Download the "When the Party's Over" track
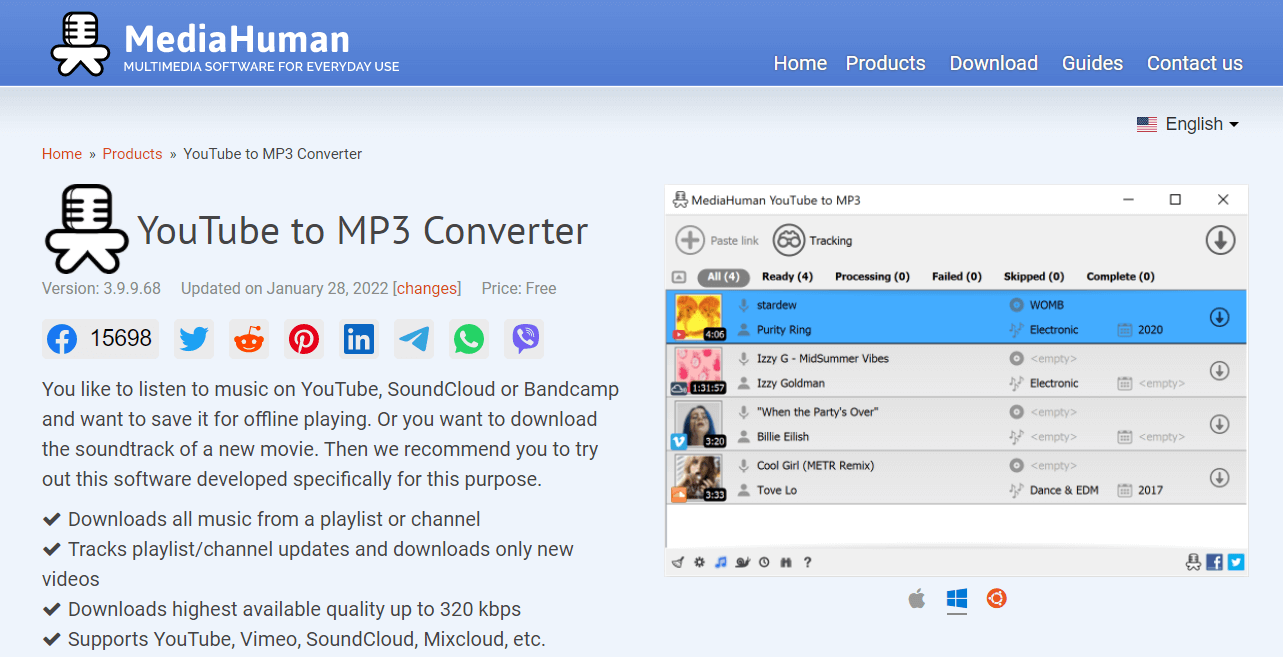The image size is (1283, 657). (1219, 424)
